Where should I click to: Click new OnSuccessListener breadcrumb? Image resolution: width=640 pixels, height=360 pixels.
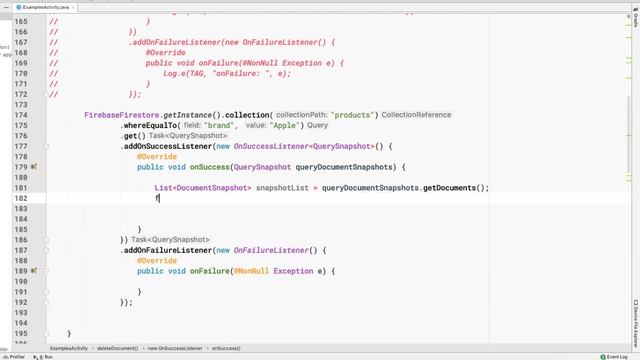(x=175, y=348)
